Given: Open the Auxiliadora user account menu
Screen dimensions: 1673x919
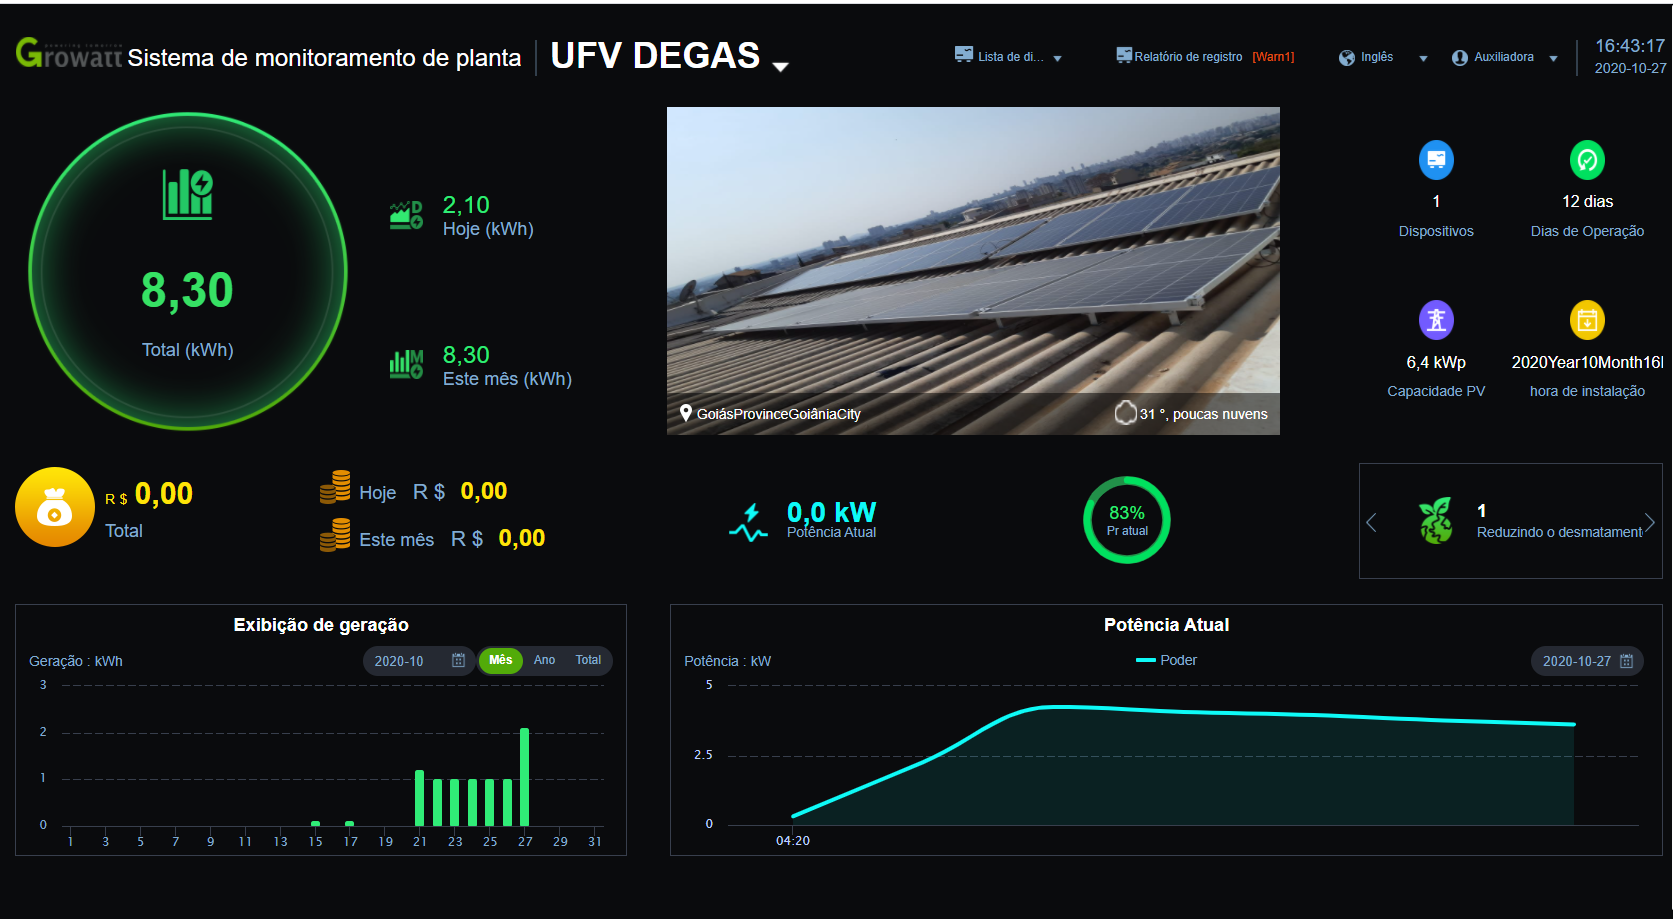Looking at the screenshot, I should coord(1504,57).
